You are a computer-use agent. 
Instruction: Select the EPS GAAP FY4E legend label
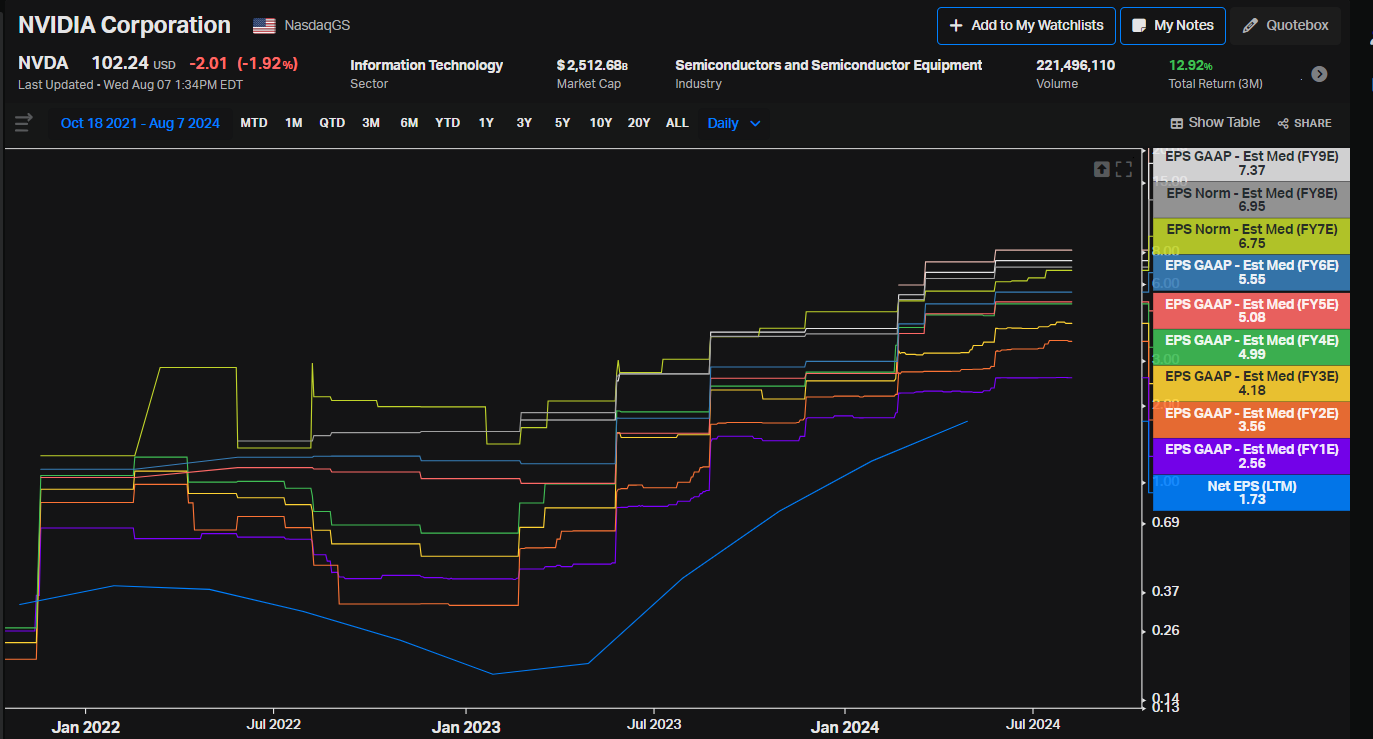pyautogui.click(x=1251, y=347)
